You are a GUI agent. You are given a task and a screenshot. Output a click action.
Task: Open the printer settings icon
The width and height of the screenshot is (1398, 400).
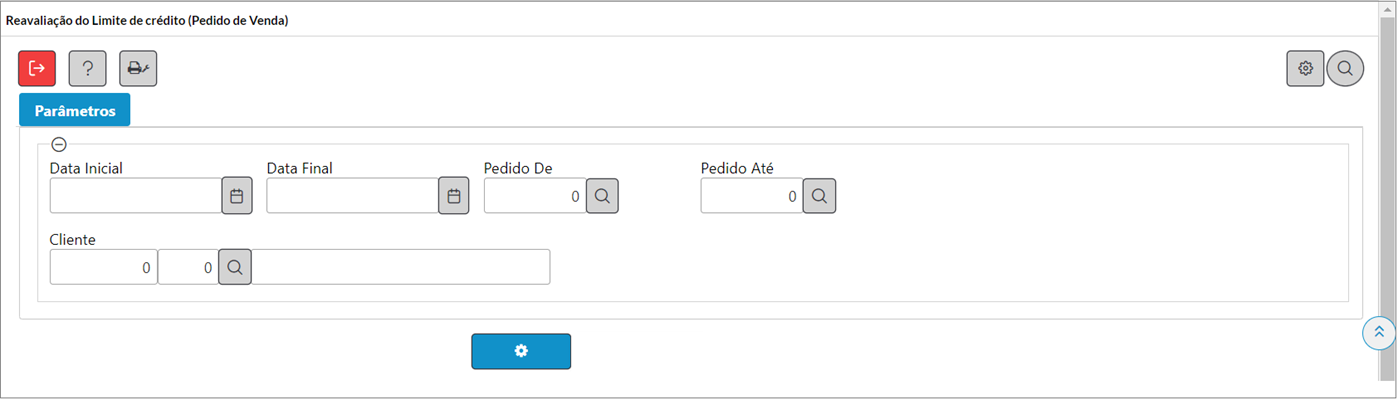tap(138, 68)
